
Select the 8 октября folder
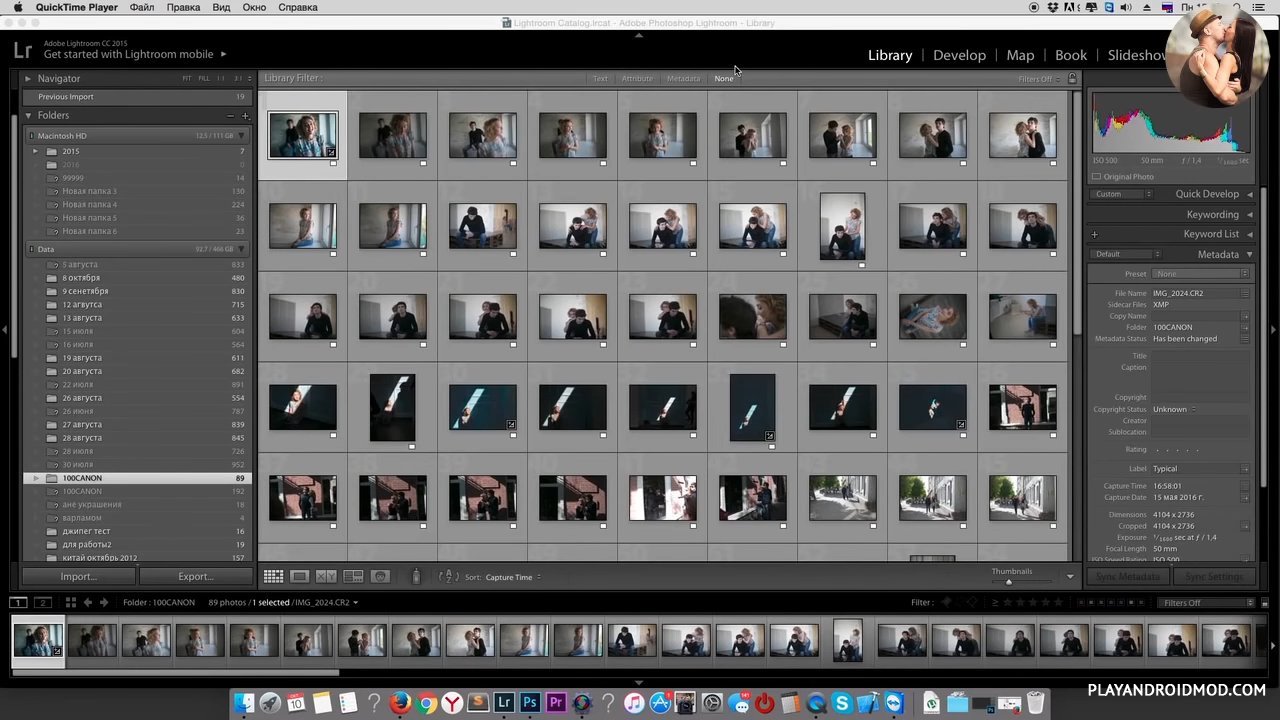point(81,278)
